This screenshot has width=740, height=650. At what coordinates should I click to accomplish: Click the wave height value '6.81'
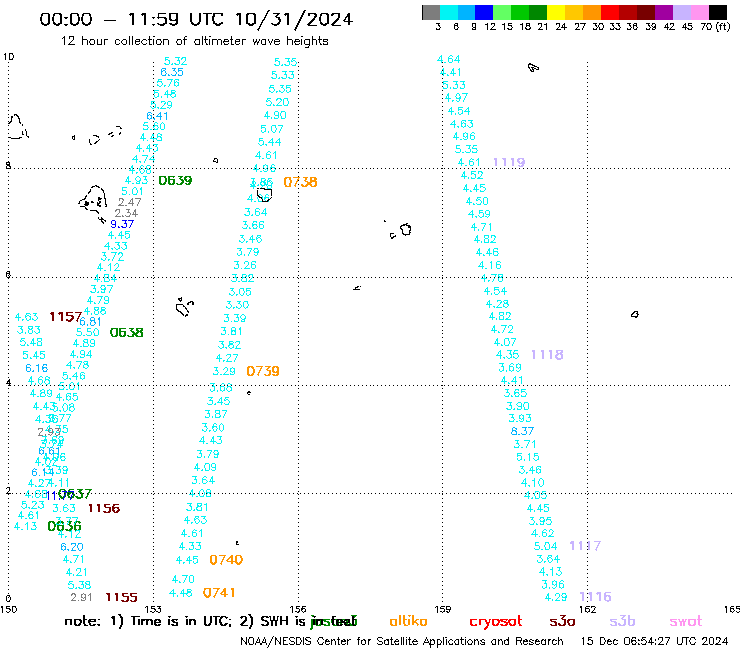tap(90, 322)
